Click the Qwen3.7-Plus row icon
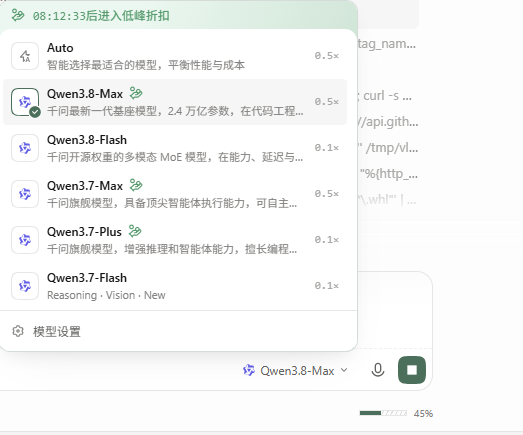 (x=25, y=240)
